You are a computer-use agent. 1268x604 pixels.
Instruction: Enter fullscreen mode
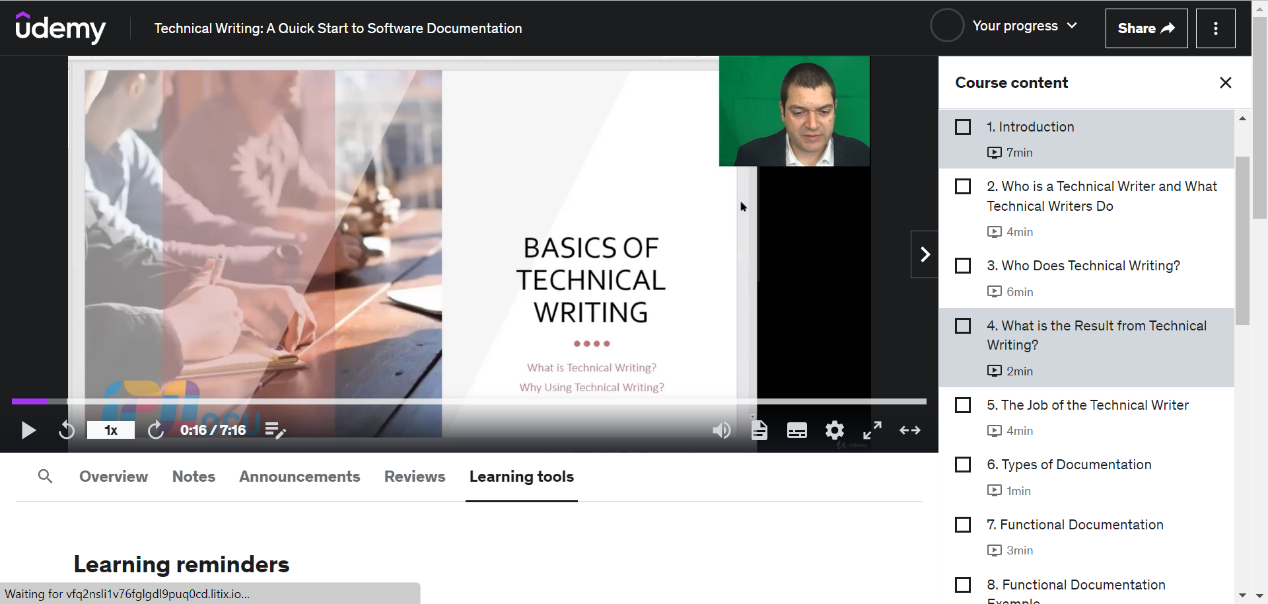coord(872,430)
